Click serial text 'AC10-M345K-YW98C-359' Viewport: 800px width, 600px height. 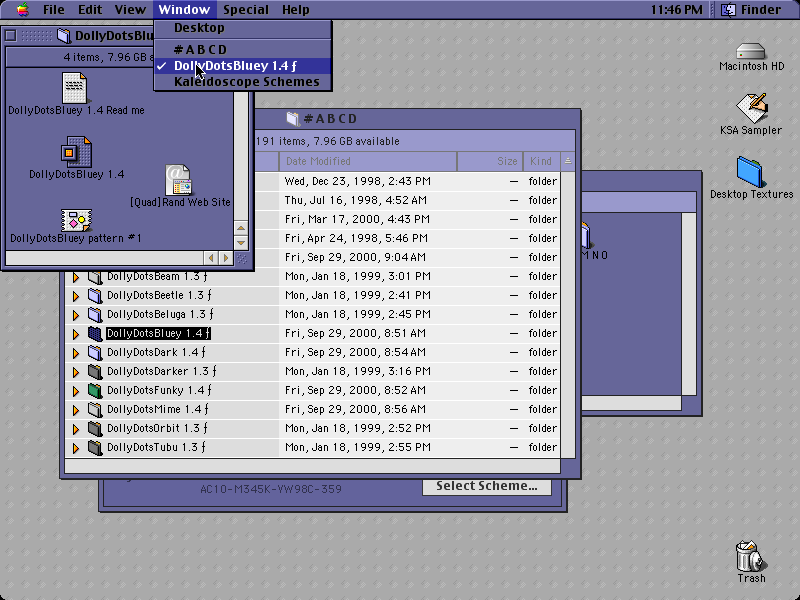click(271, 489)
